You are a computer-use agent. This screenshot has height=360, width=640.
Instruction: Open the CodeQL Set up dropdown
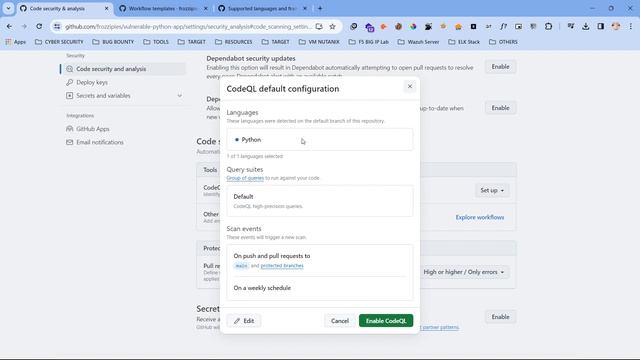(492, 190)
